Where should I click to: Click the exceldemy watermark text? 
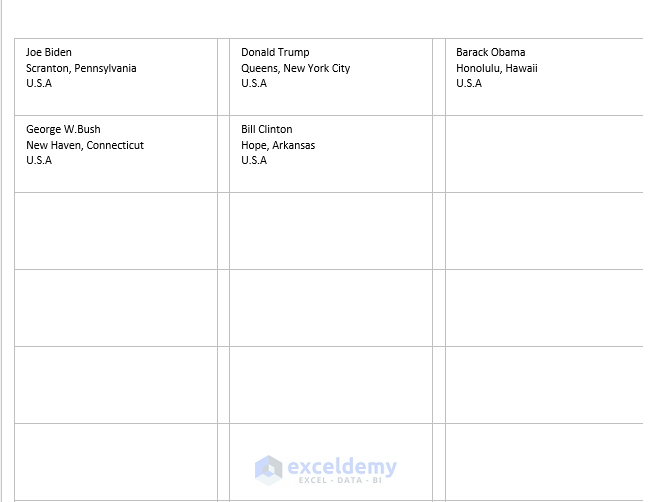pyautogui.click(x=342, y=467)
